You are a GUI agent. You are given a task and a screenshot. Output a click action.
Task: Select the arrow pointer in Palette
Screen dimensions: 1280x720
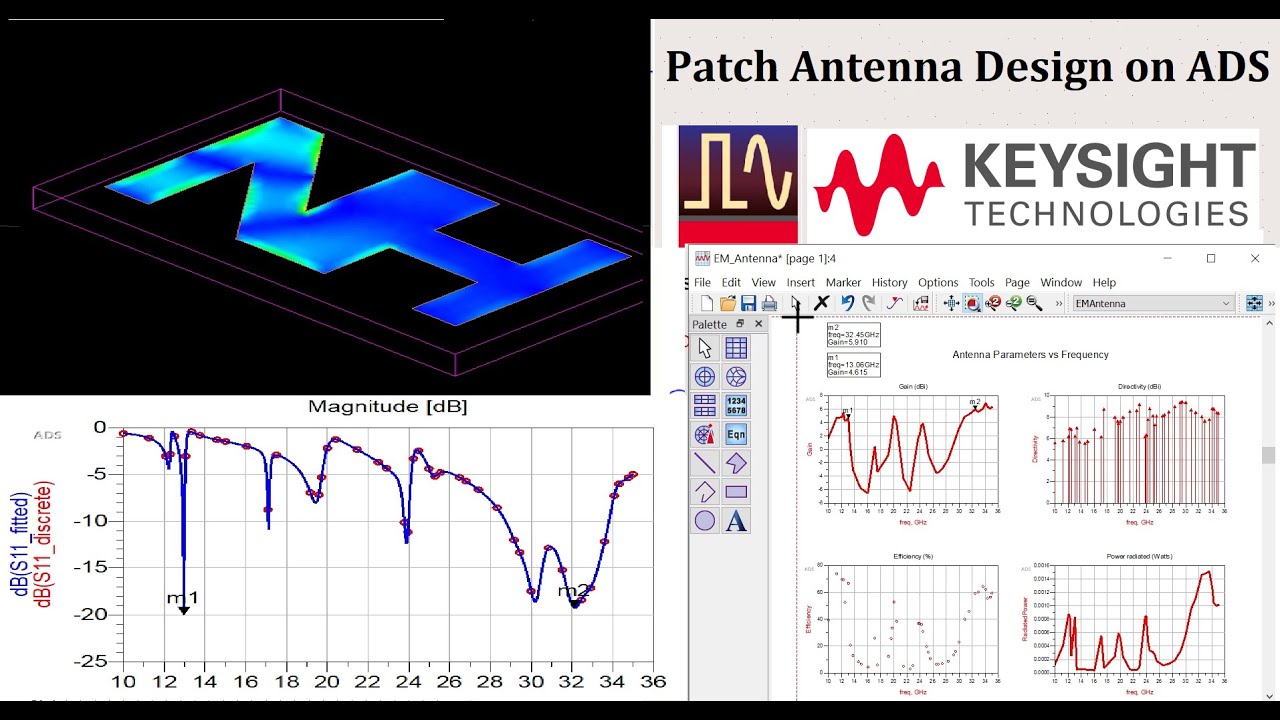tap(705, 348)
